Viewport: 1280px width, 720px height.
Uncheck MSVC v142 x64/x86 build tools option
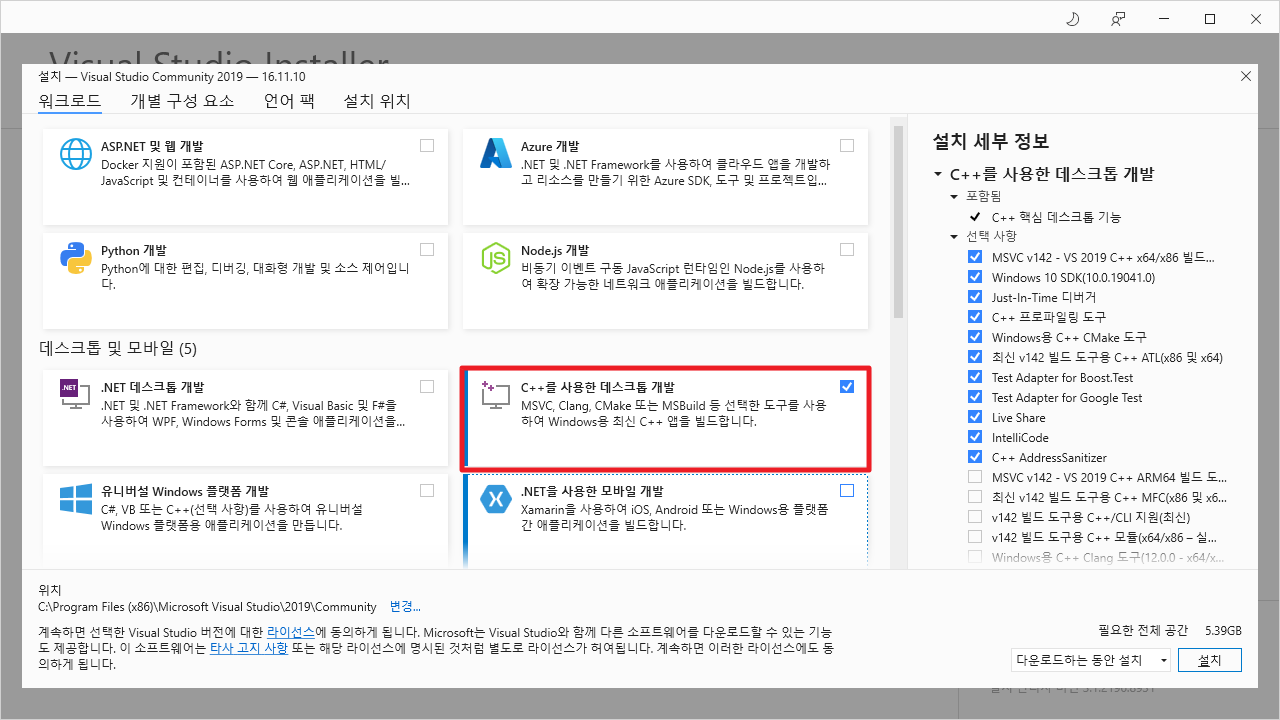pyautogui.click(x=975, y=257)
